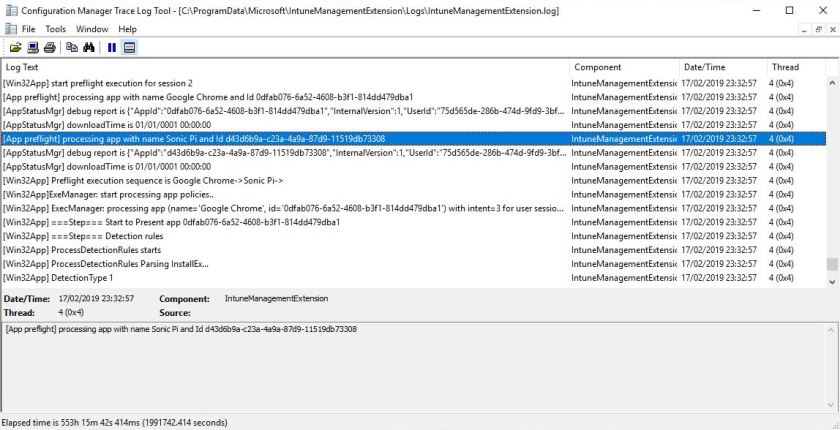The image size is (840, 430).
Task: Click the Print toolbar icon
Action: point(49,47)
